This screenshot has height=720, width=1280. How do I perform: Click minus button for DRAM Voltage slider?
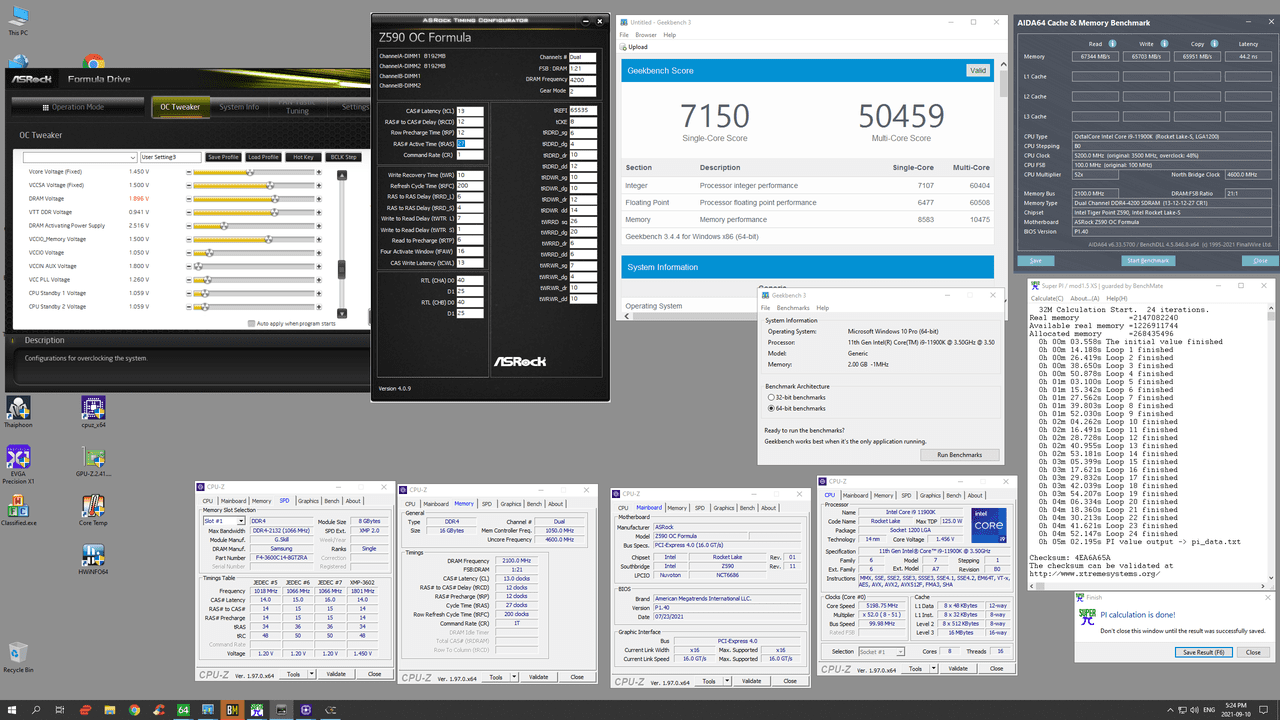[187, 199]
